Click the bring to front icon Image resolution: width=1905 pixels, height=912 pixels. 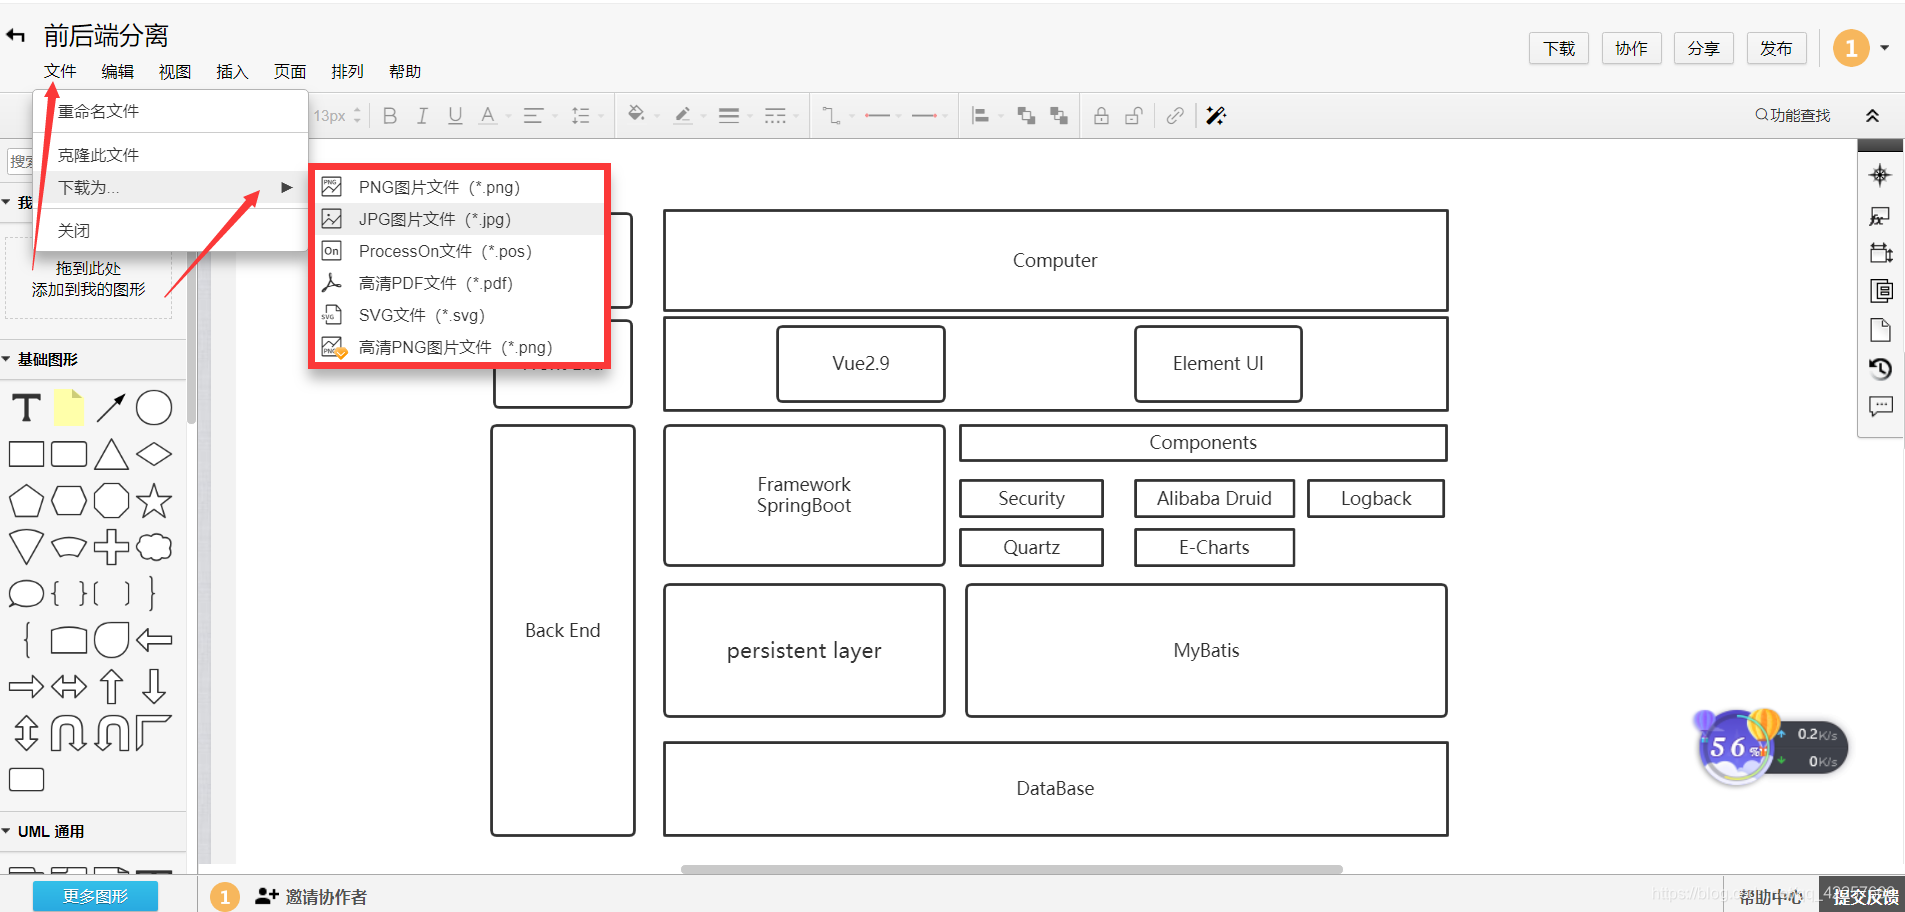tap(1026, 116)
